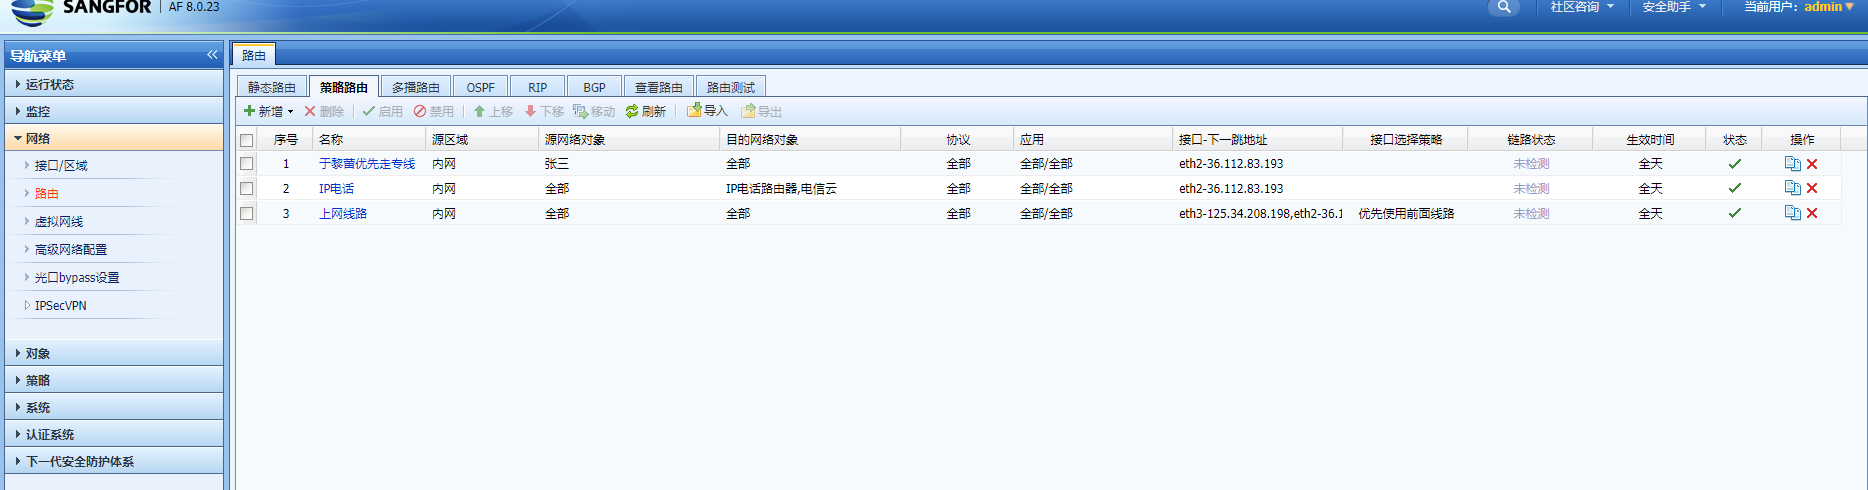Tick the checkbox for row 1 于黎蕾优先走专线
1868x490 pixels.
click(x=247, y=164)
